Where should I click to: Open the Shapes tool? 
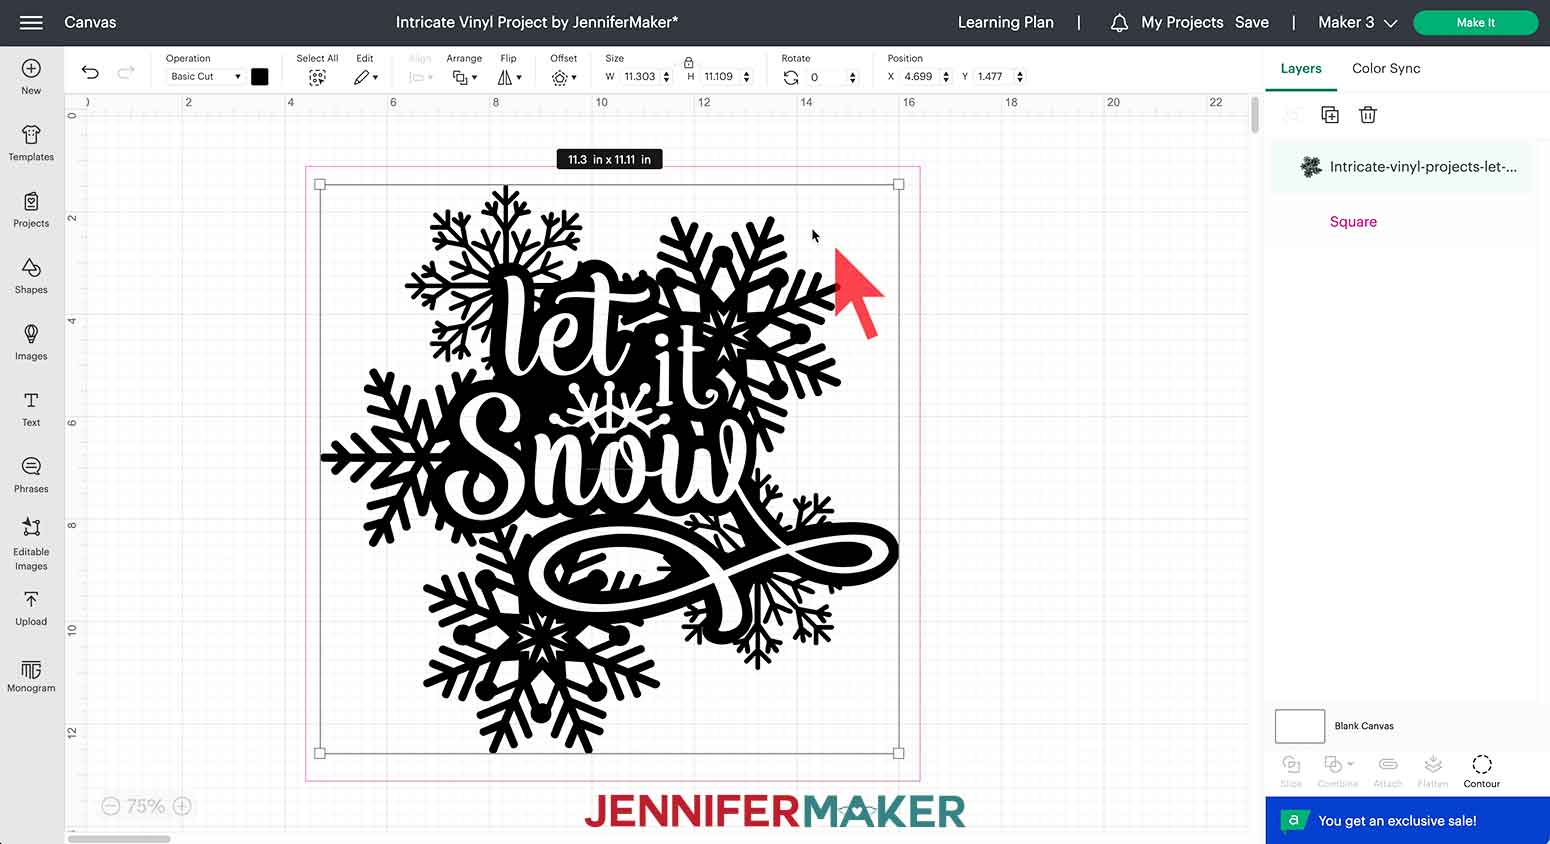pyautogui.click(x=31, y=276)
